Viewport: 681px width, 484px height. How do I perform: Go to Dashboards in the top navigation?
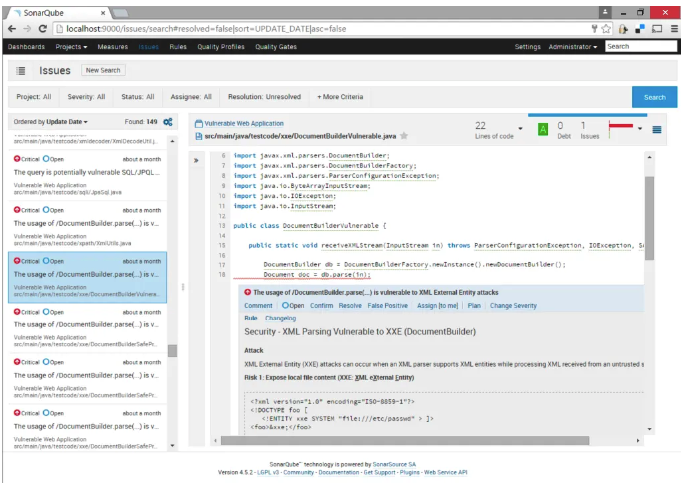[26, 46]
